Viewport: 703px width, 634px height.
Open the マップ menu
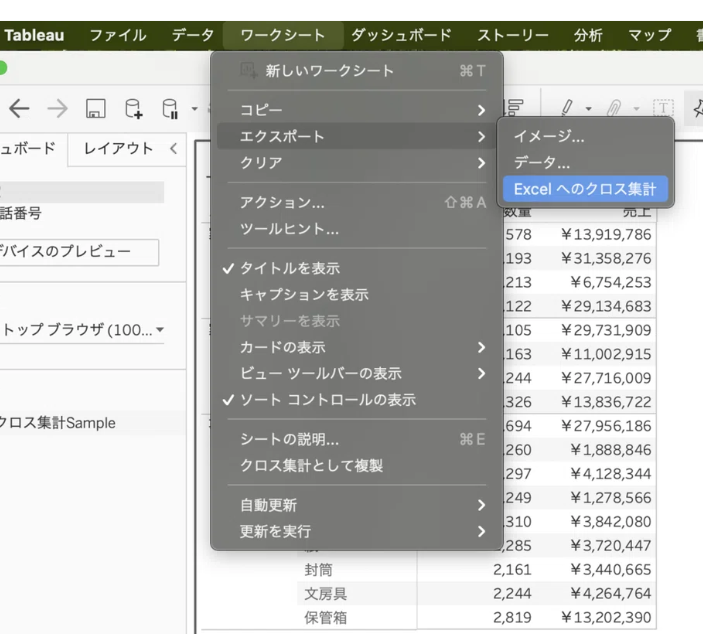(x=650, y=35)
